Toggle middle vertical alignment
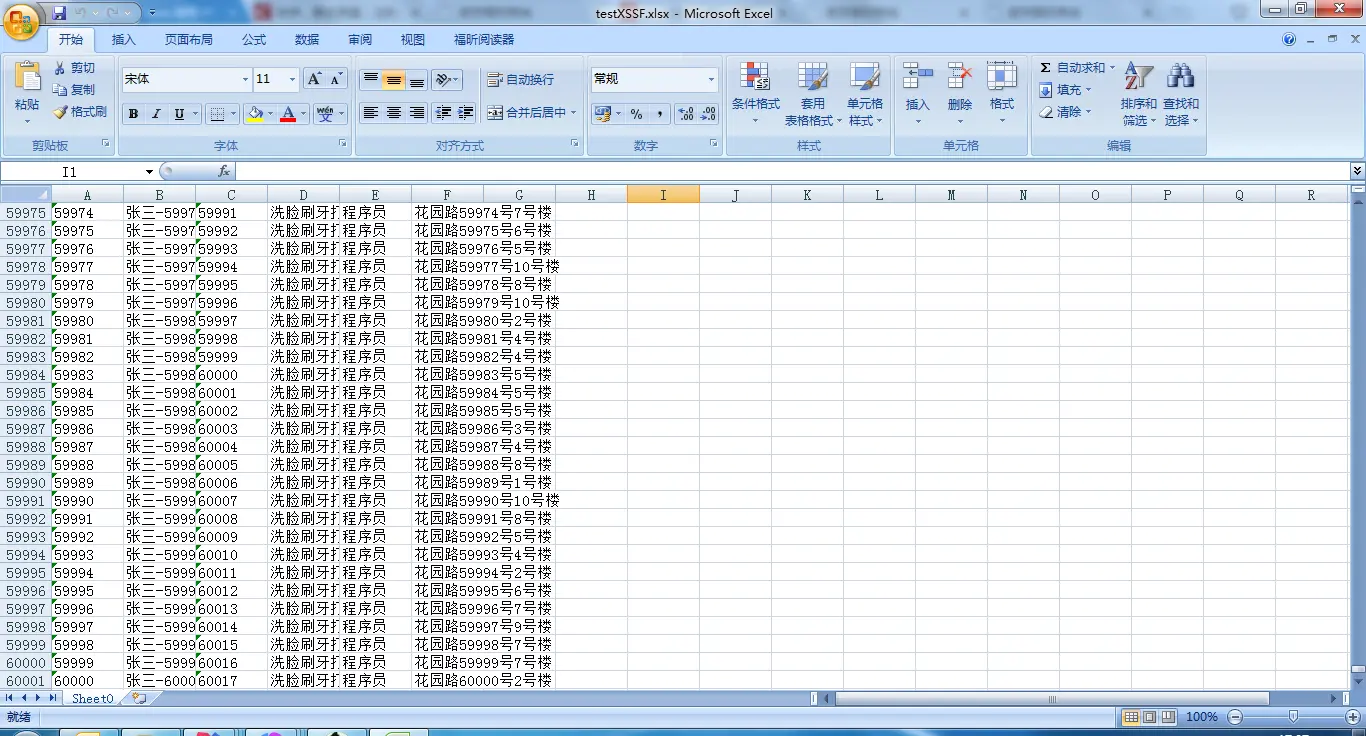 click(x=394, y=80)
